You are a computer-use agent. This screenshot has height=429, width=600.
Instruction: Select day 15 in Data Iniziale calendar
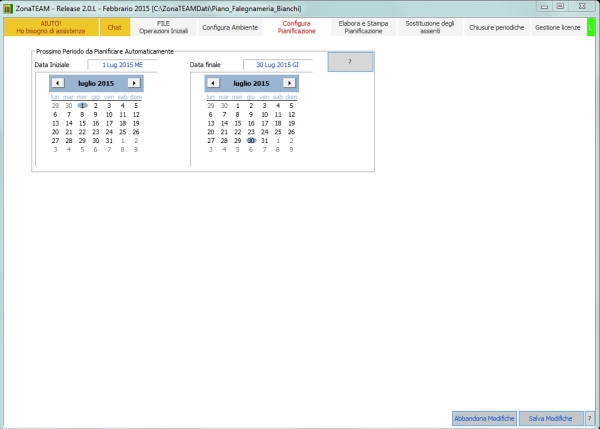82,123
